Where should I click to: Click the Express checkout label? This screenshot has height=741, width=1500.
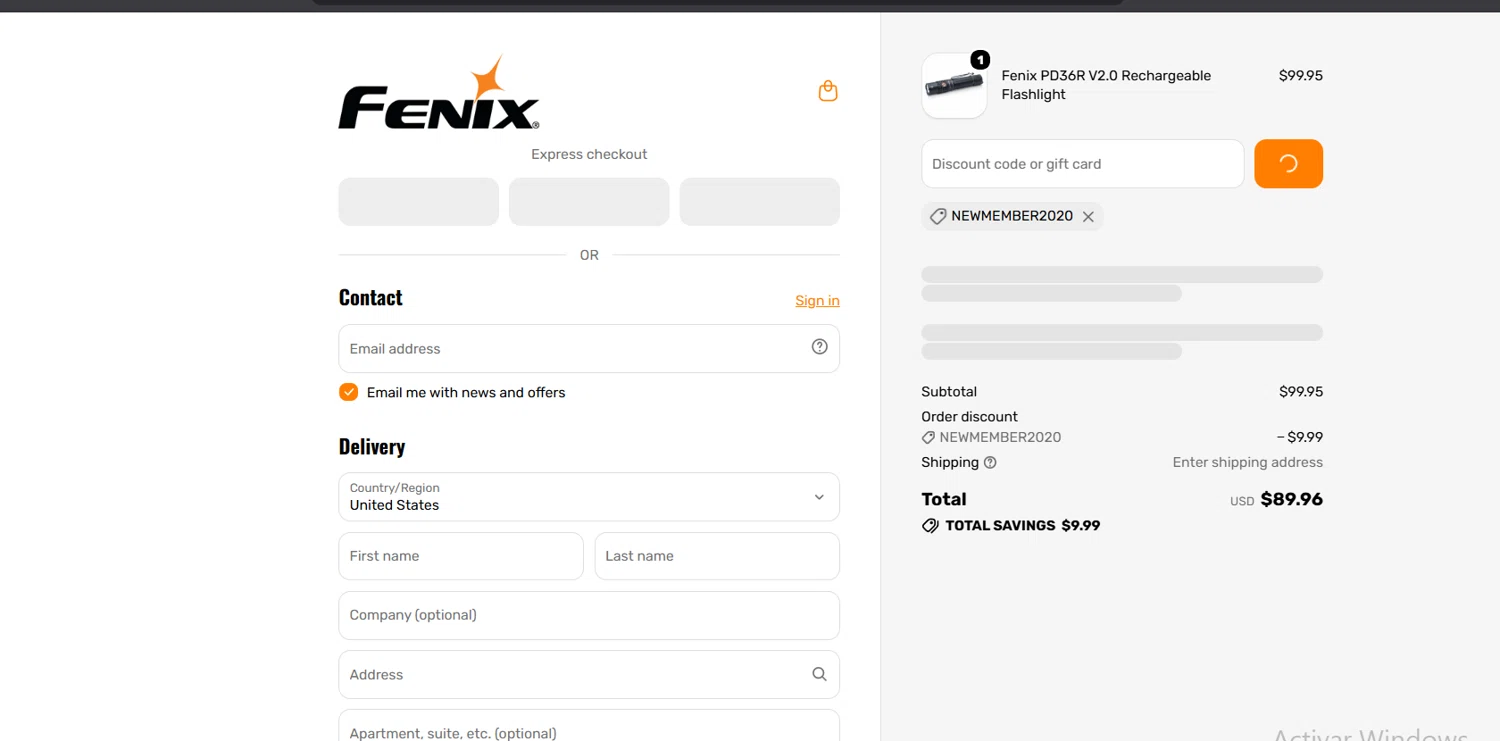589,154
